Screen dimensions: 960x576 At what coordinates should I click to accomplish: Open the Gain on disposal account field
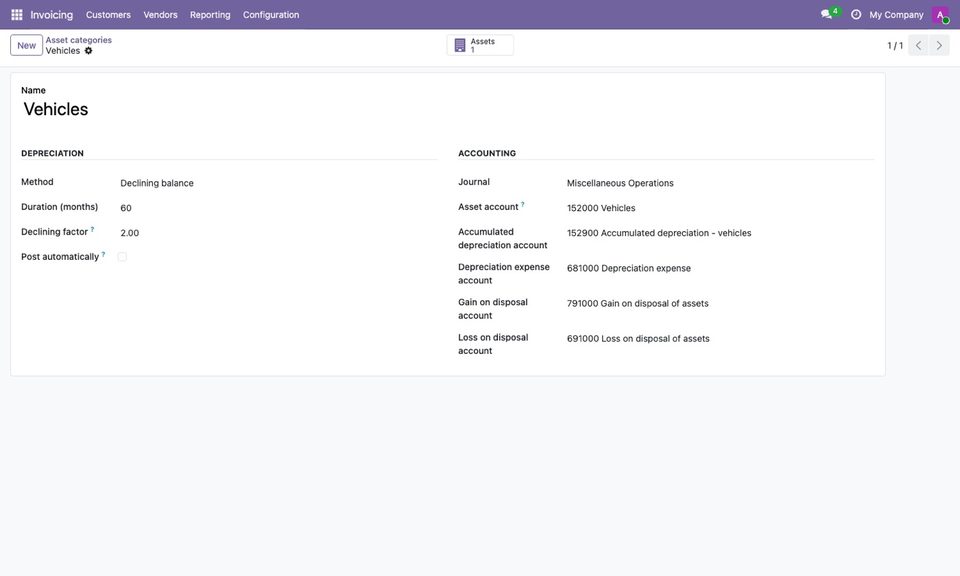(x=721, y=304)
